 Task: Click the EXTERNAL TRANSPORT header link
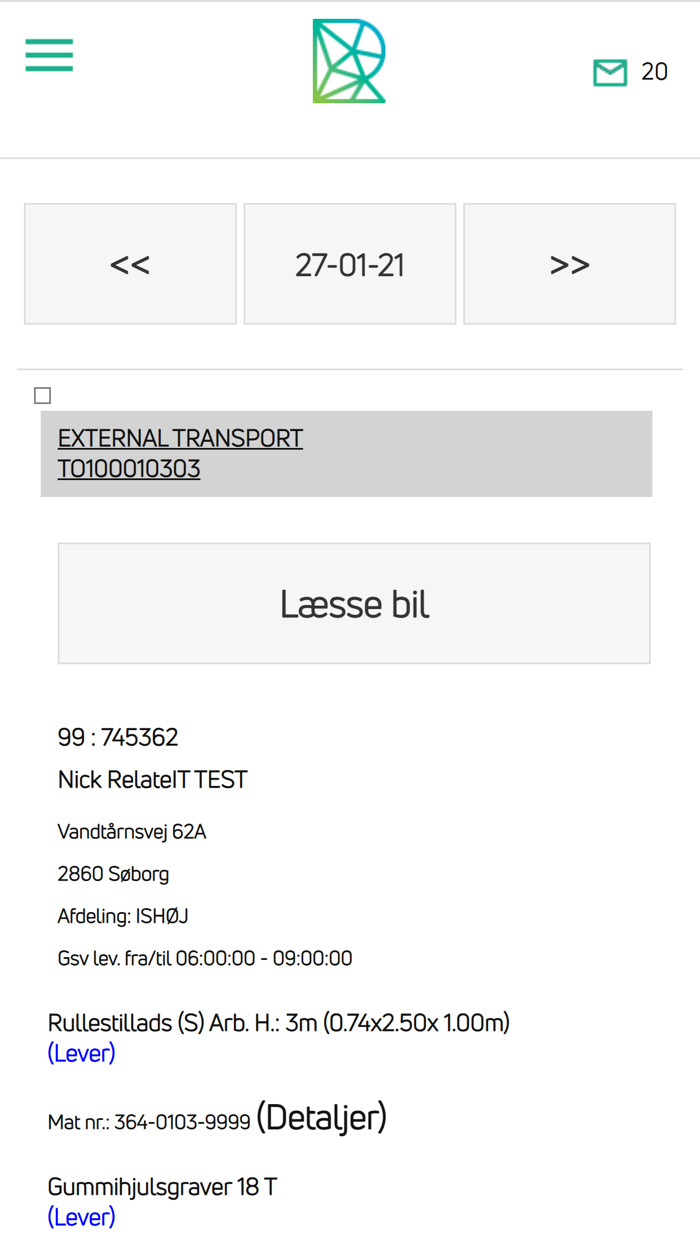tap(181, 438)
